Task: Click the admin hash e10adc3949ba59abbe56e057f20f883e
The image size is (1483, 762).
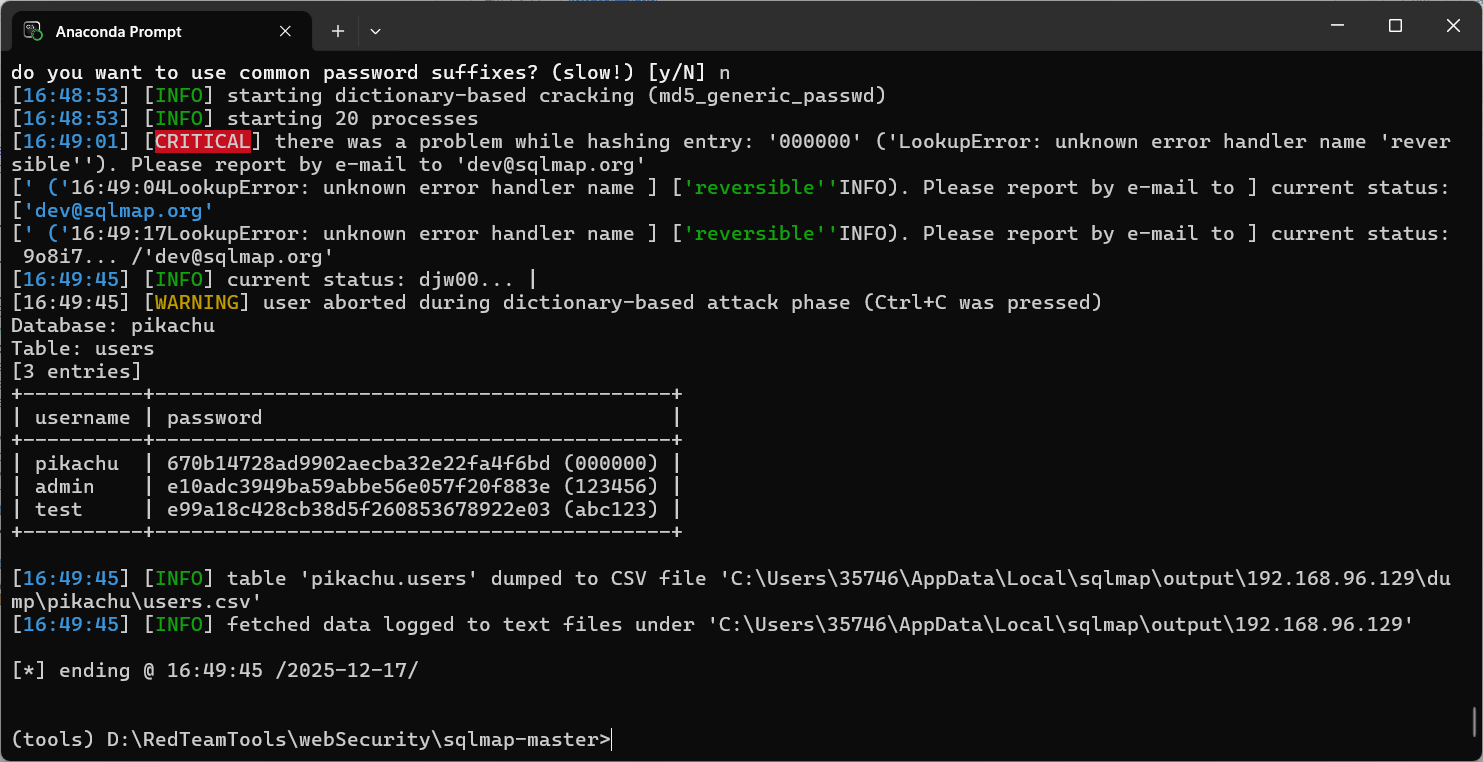Action: (x=358, y=486)
